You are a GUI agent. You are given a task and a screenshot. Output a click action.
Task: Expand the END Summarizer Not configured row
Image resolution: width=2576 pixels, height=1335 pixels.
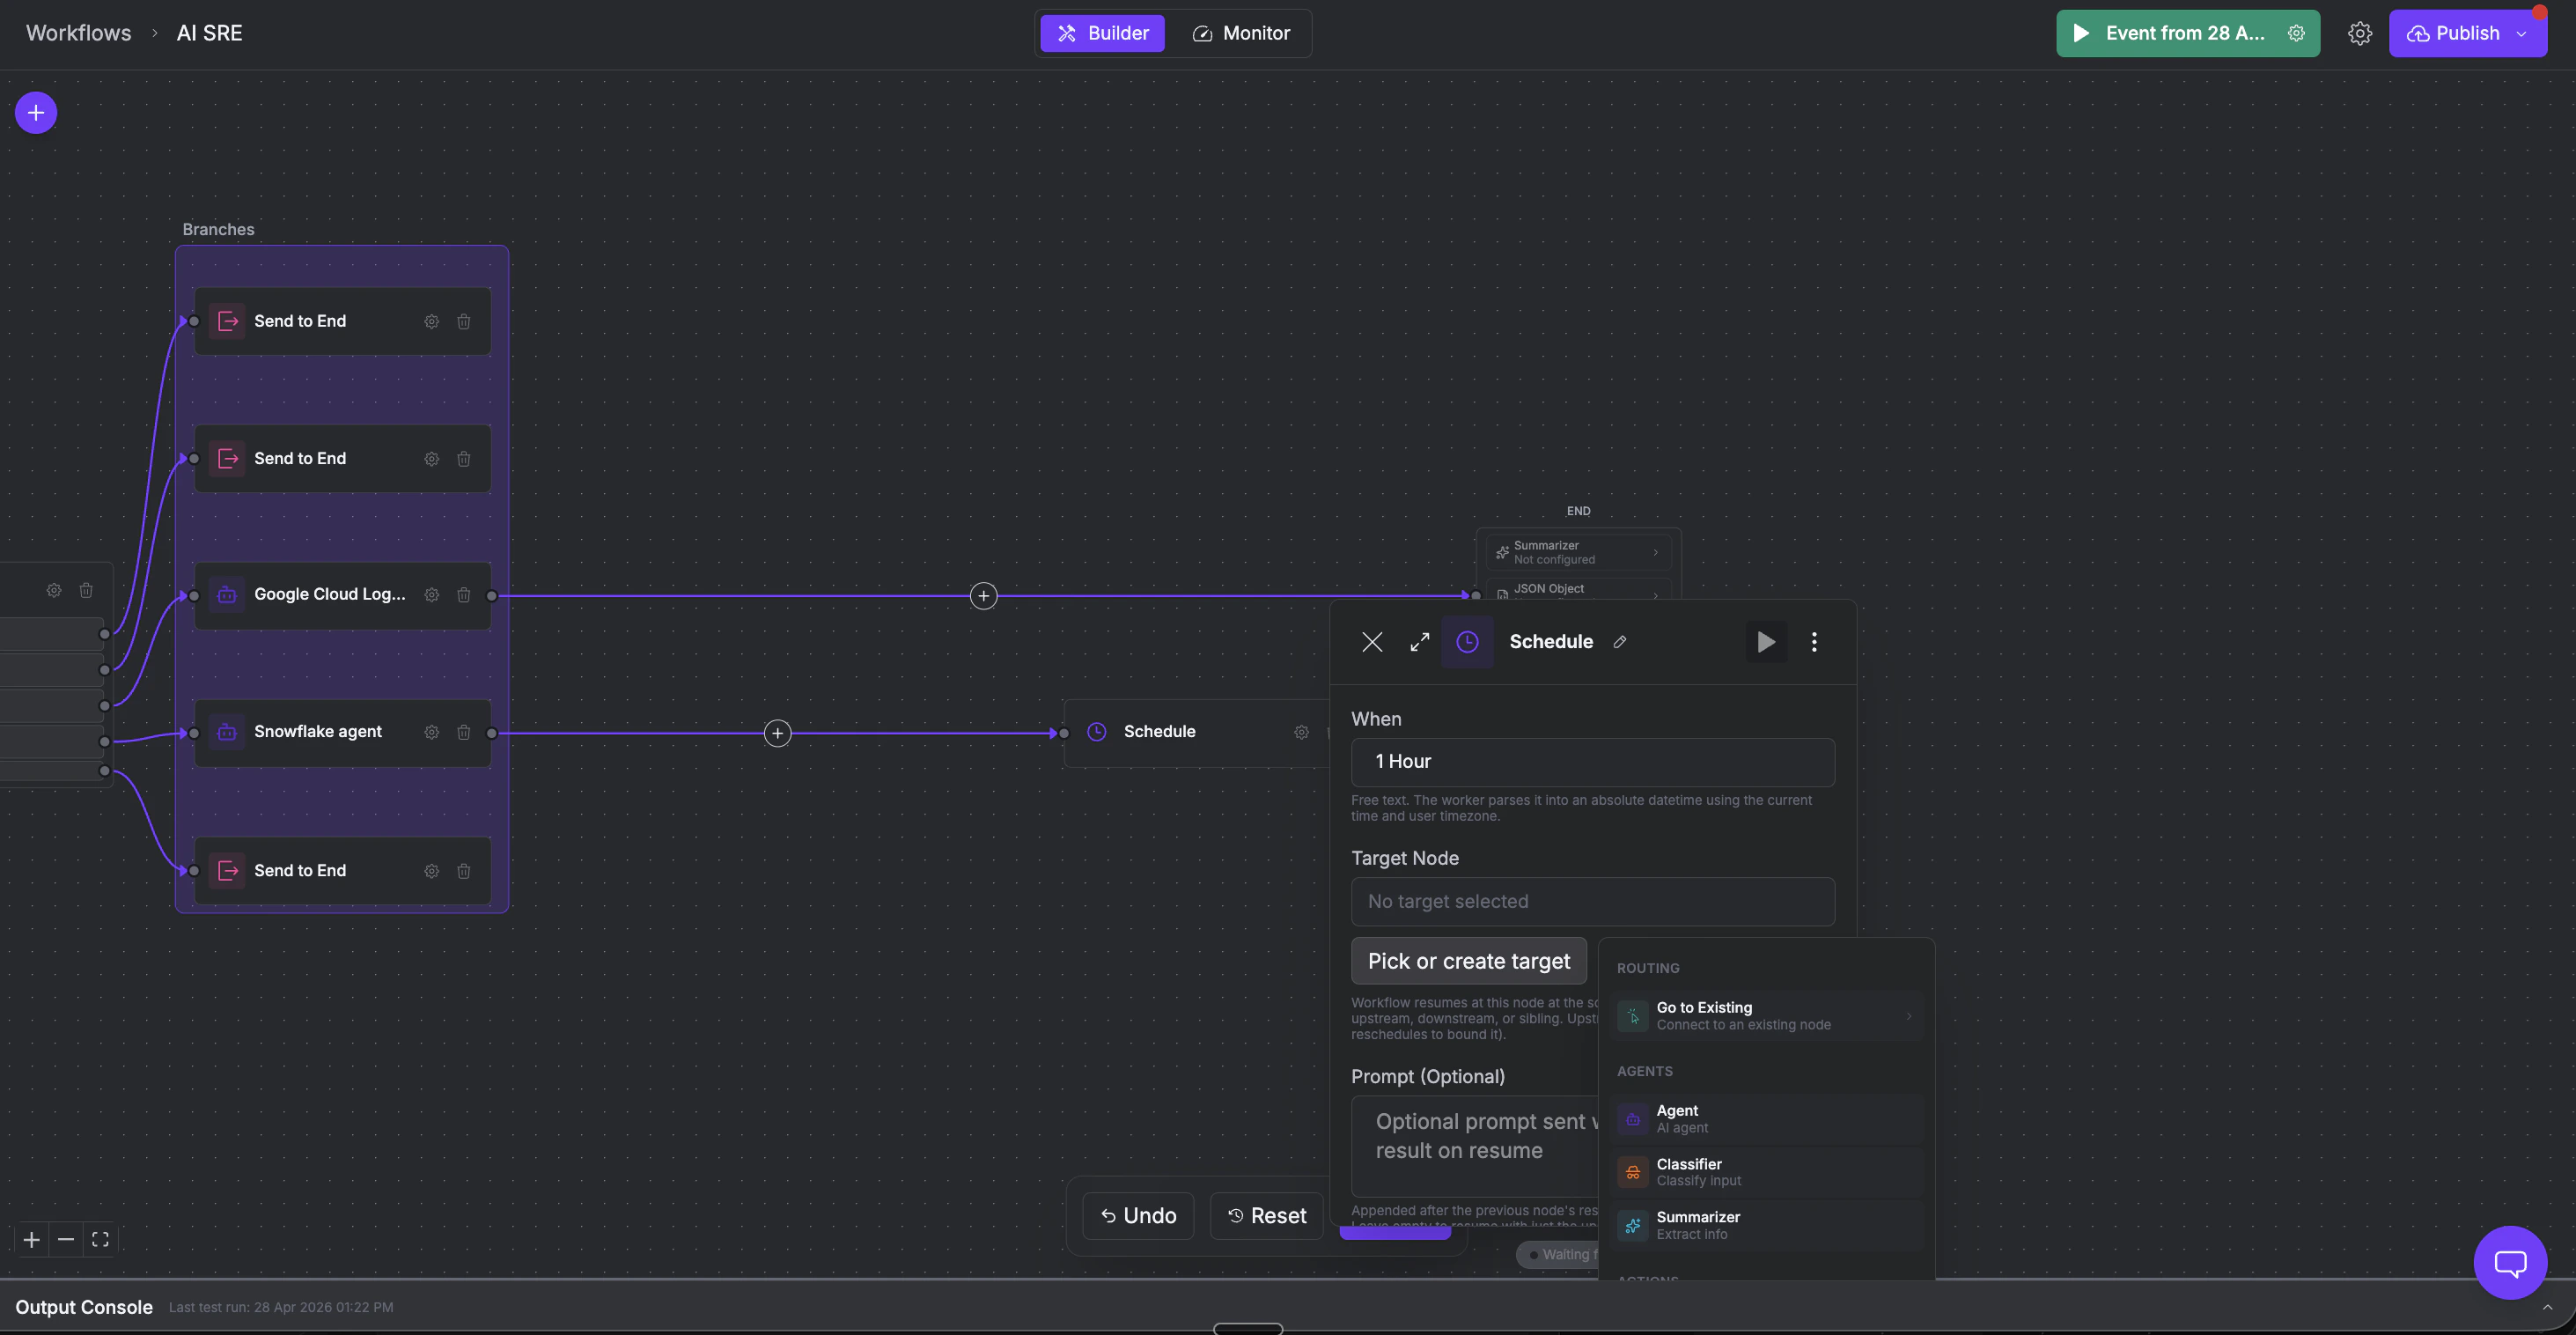(x=1578, y=552)
